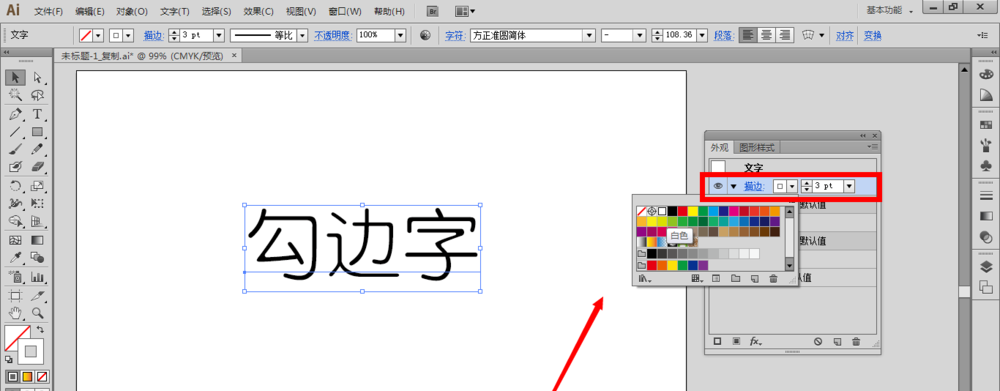The height and width of the screenshot is (391, 1000).
Task: Select the Magic Wand tool
Action: [x=16, y=96]
